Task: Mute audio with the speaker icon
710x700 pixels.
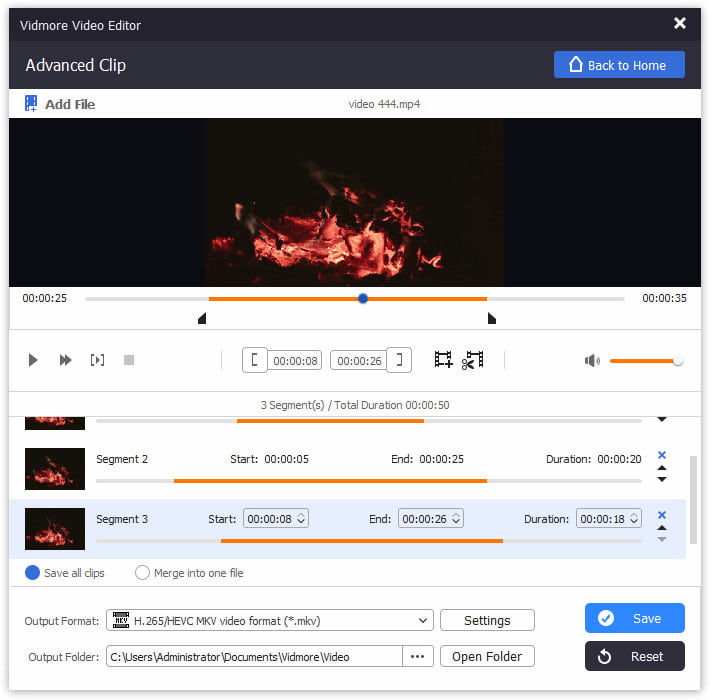Action: pyautogui.click(x=592, y=360)
